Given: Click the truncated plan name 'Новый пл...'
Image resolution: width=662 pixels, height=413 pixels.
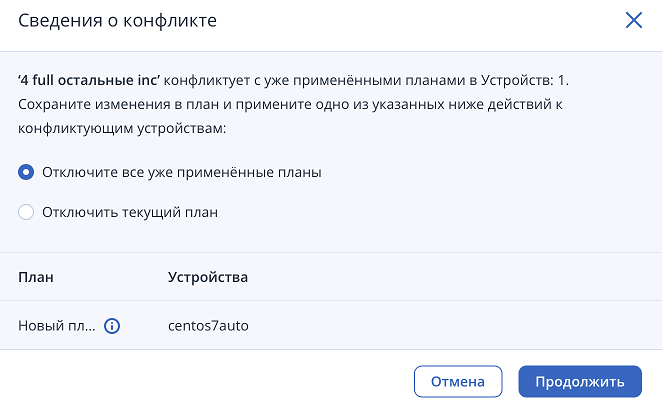Looking at the screenshot, I should (x=57, y=326).
